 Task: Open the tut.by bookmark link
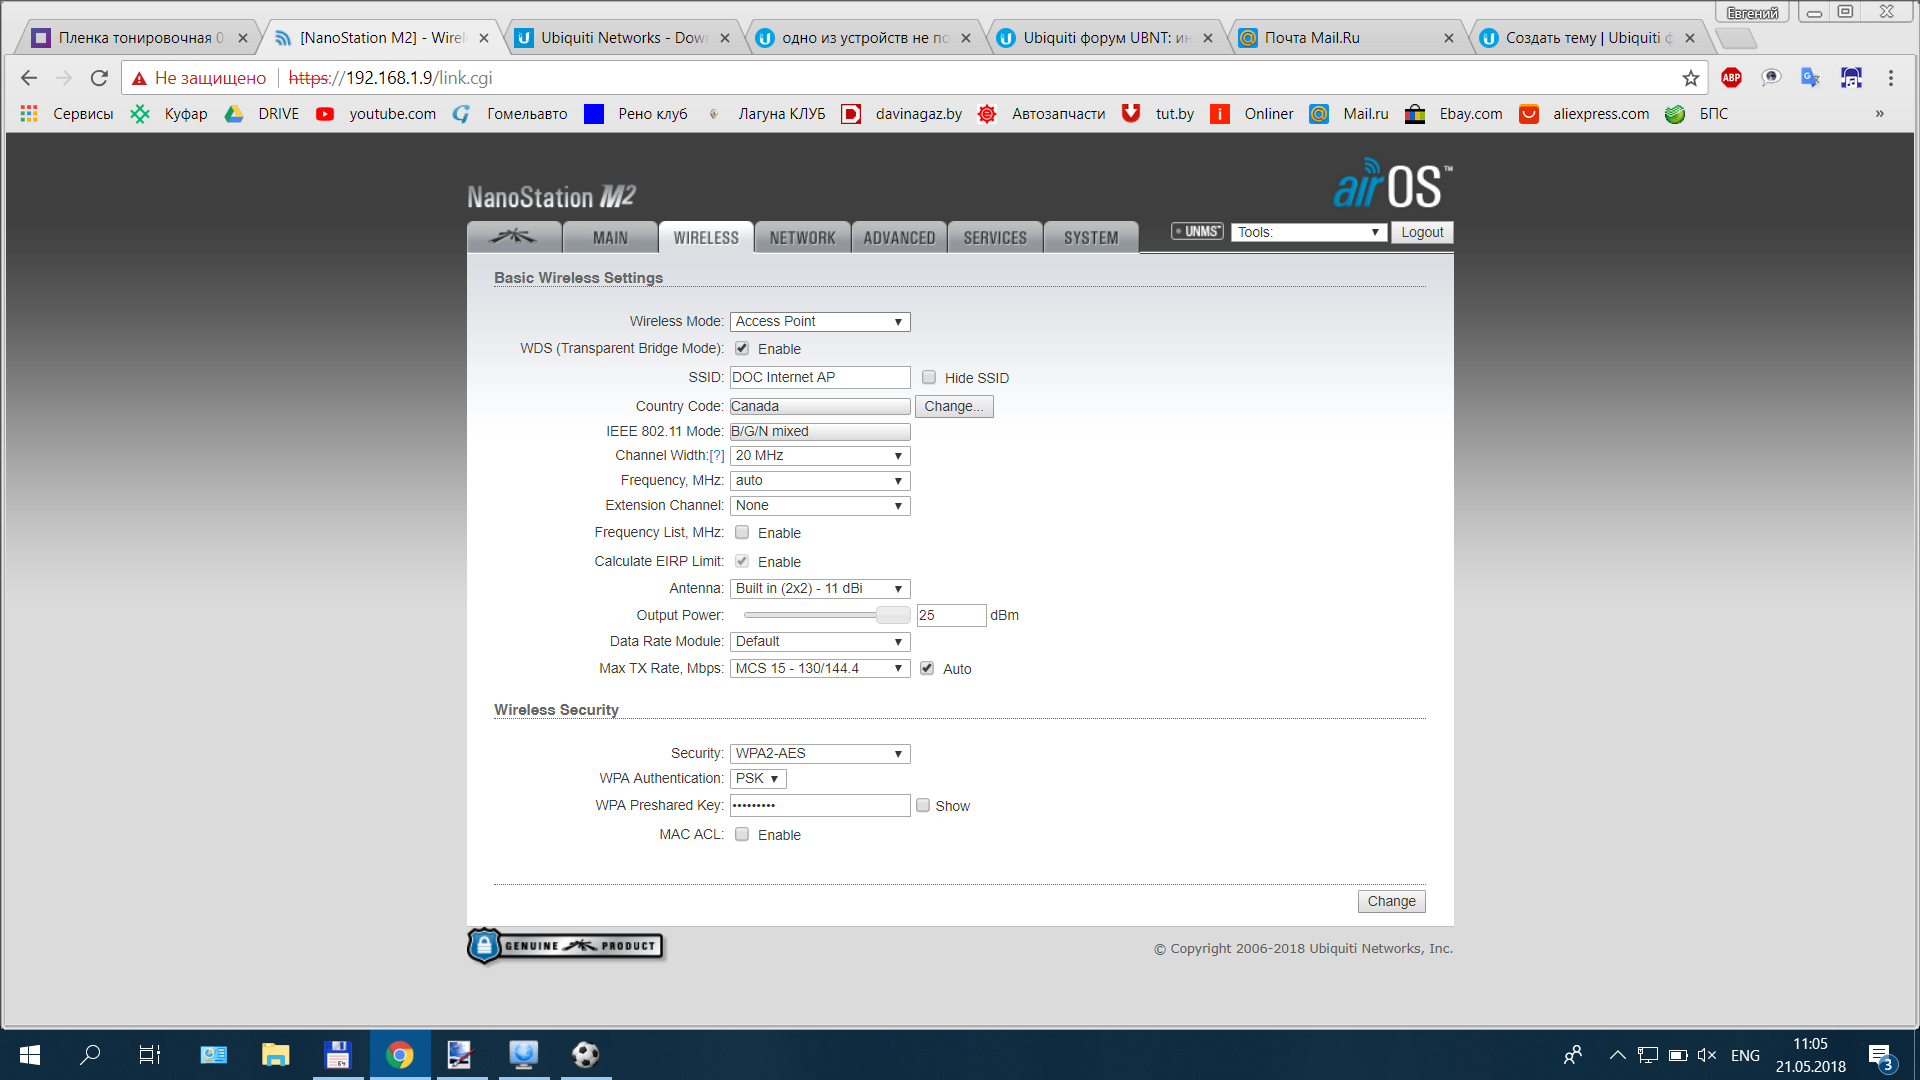coord(1158,114)
